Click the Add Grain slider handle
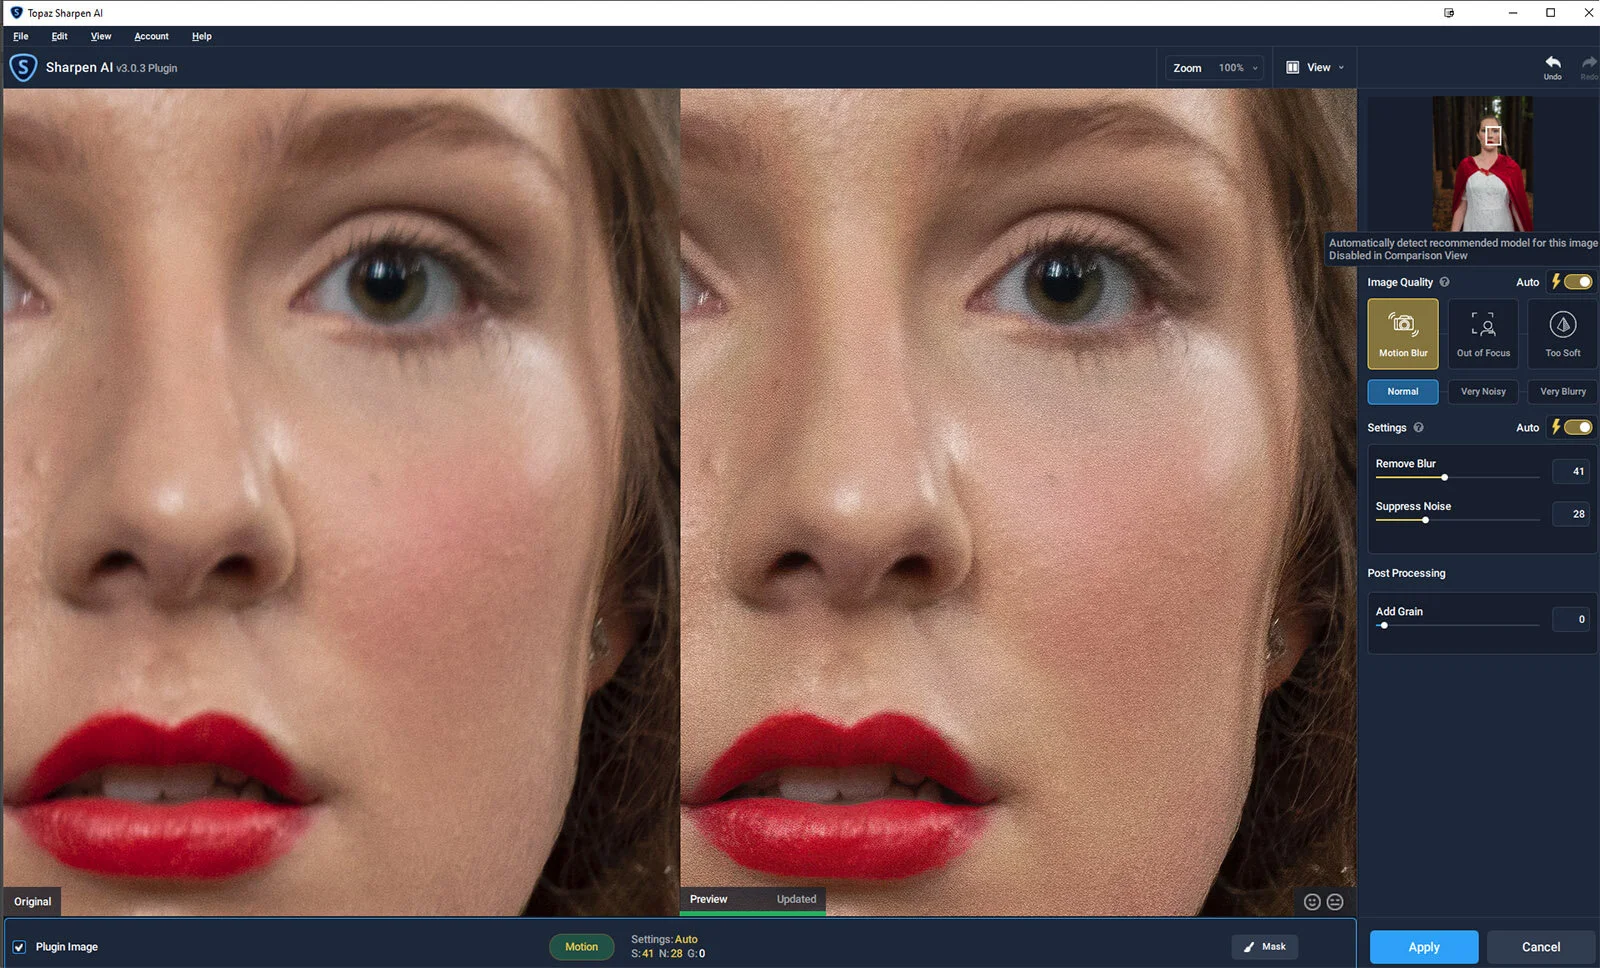This screenshot has width=1600, height=968. pos(1384,625)
